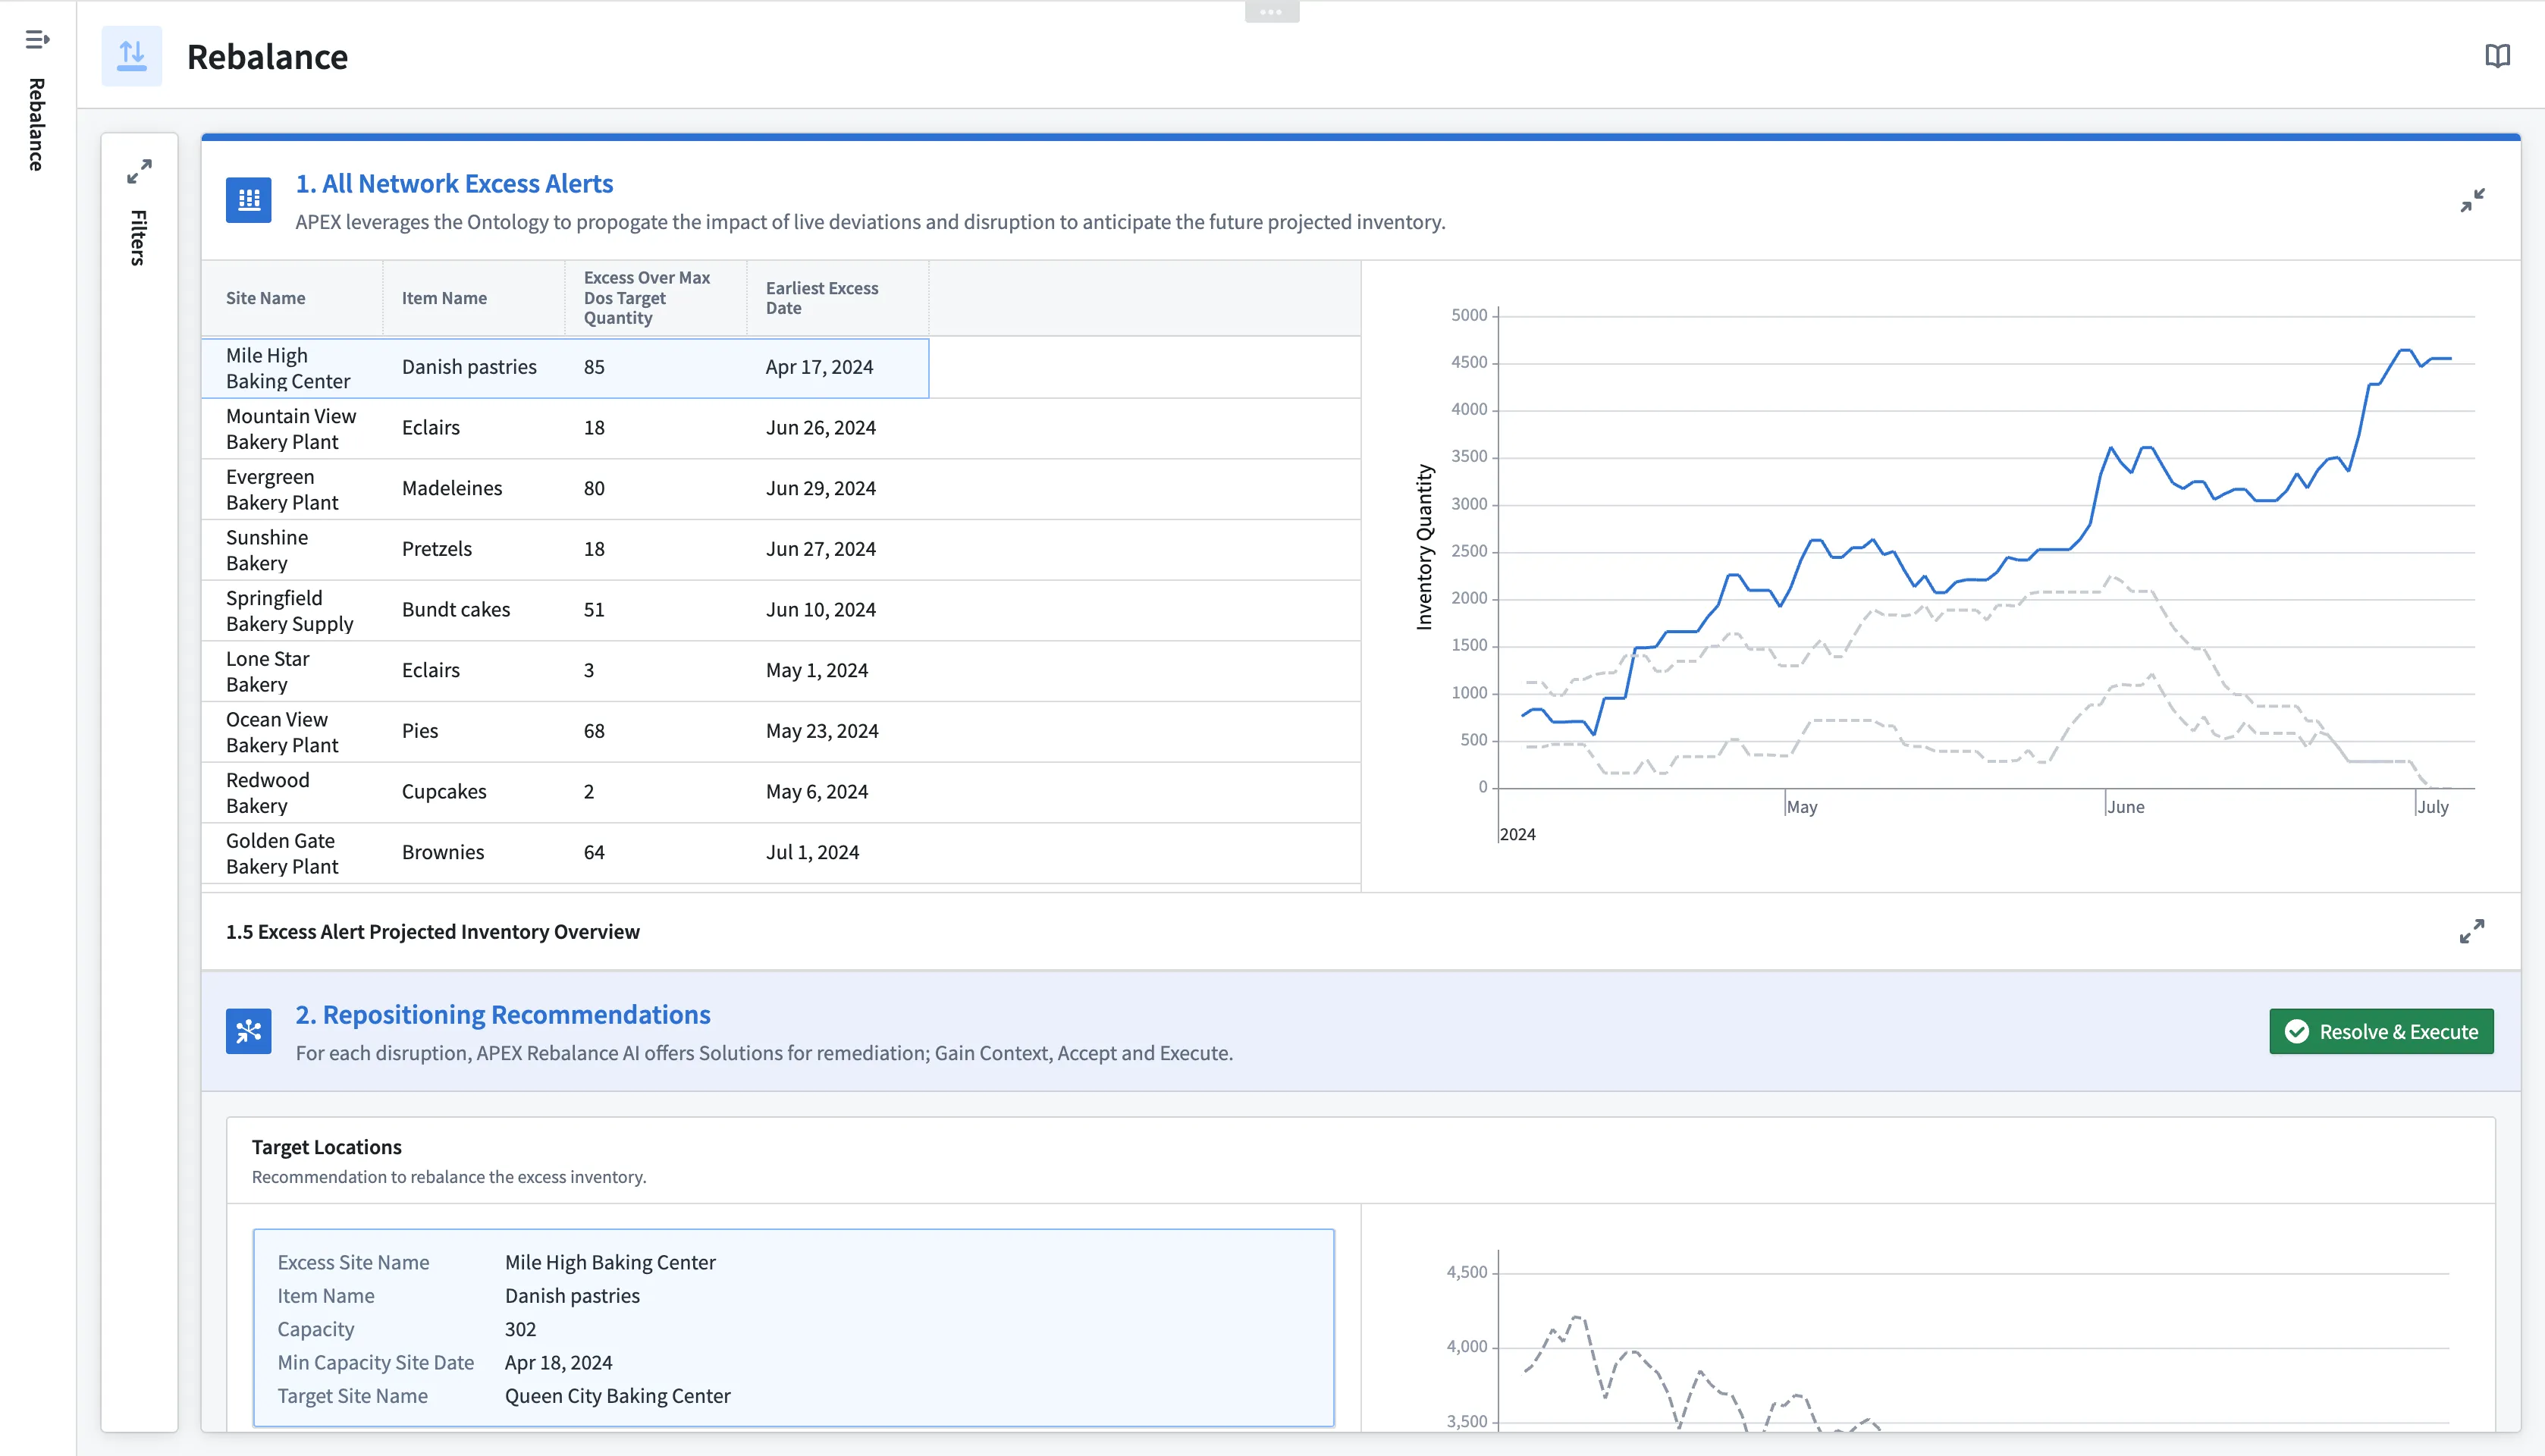
Task: Click the 1. All Network Excess Alerts heading
Action: [454, 184]
